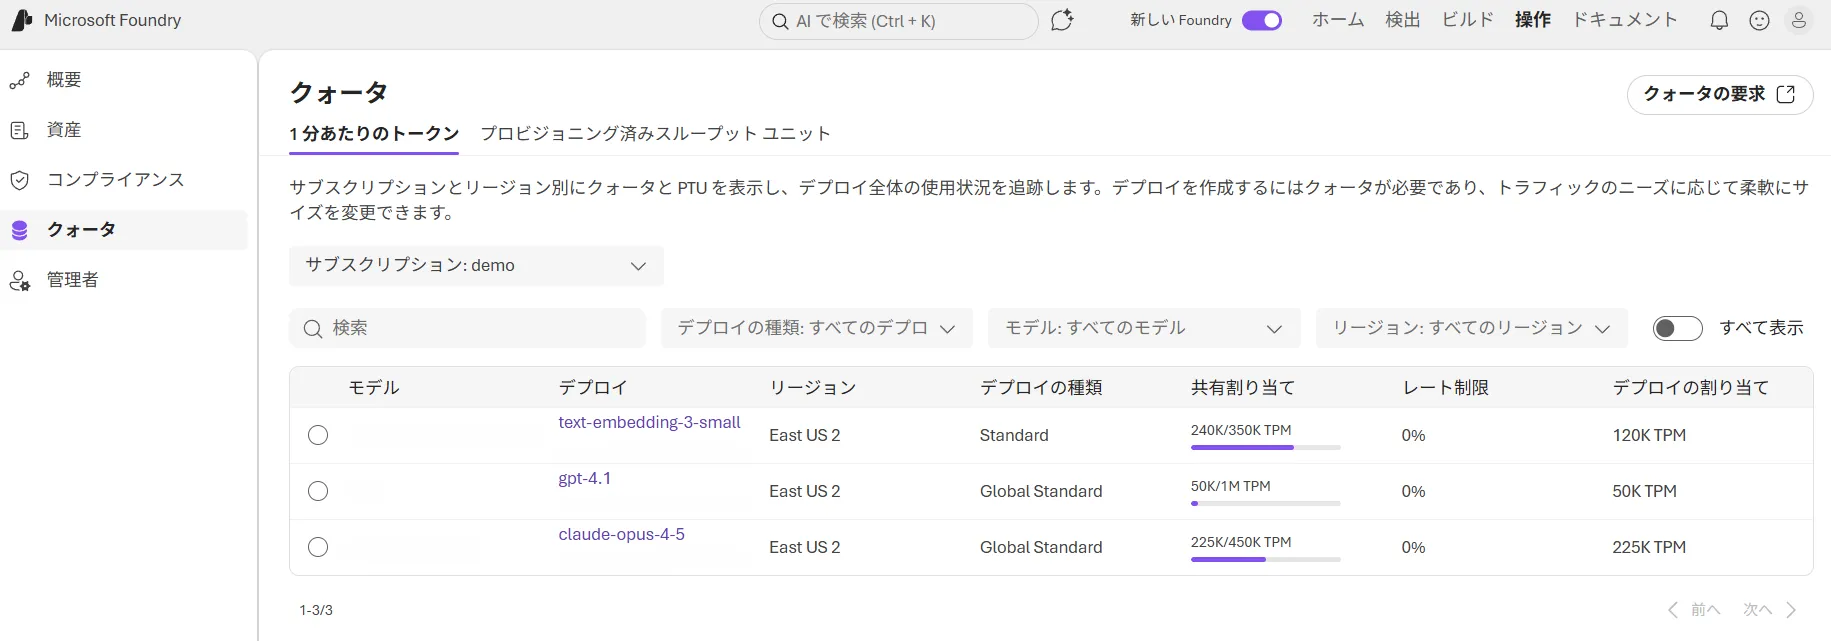Click the 225K TPM allocation value
The width and height of the screenshot is (1831, 641).
tap(1649, 547)
